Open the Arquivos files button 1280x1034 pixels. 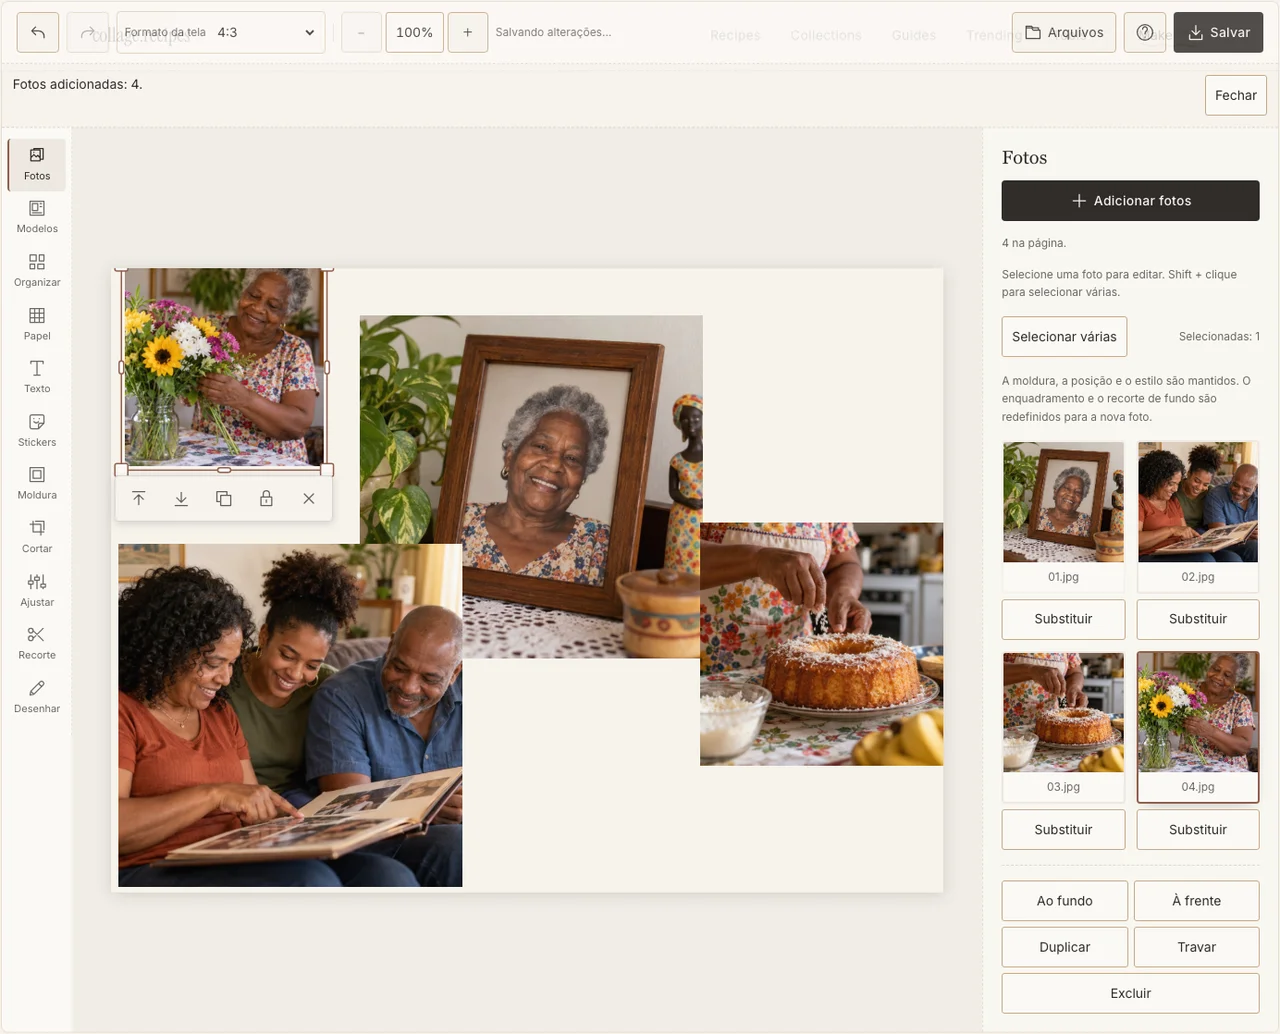pos(1064,32)
